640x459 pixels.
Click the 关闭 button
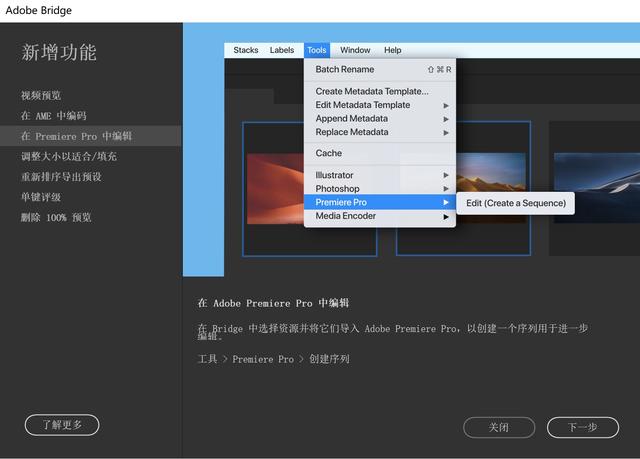[499, 428]
